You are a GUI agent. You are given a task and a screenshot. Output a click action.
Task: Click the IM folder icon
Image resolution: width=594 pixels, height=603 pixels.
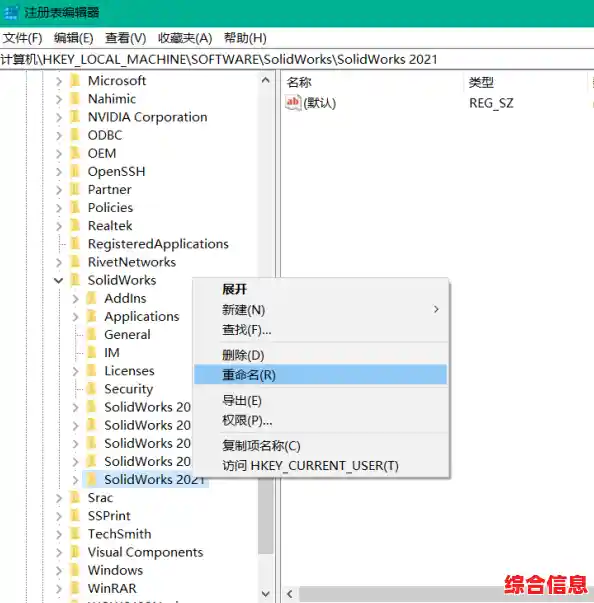coord(92,352)
